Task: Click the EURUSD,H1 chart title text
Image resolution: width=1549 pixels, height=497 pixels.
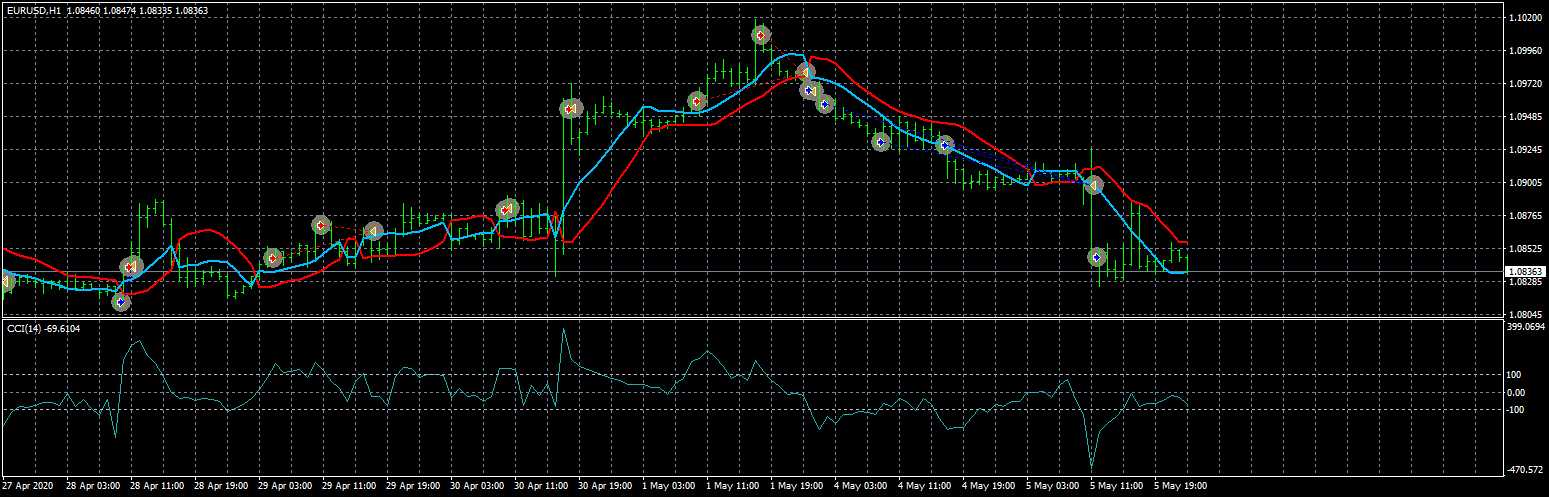Action: [34, 10]
